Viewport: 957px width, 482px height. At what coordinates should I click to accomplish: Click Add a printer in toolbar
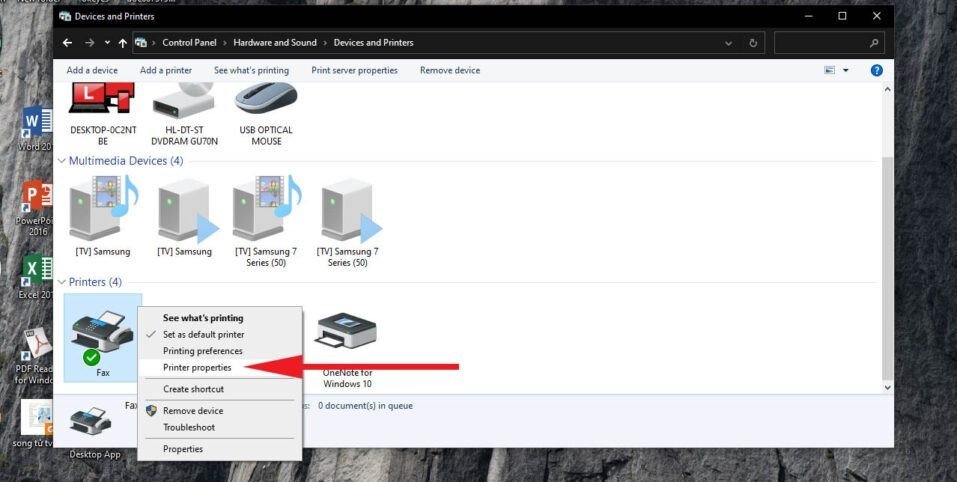[166, 70]
